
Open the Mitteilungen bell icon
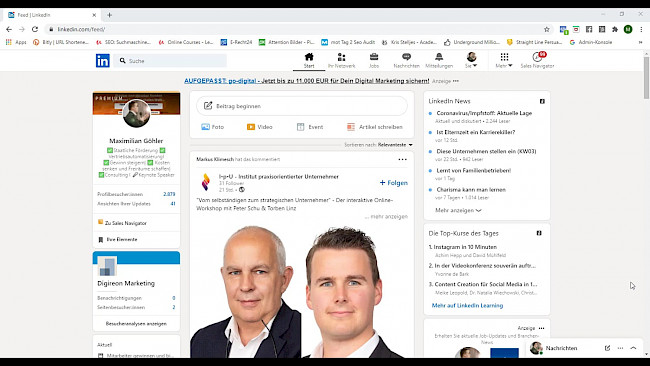point(439,61)
